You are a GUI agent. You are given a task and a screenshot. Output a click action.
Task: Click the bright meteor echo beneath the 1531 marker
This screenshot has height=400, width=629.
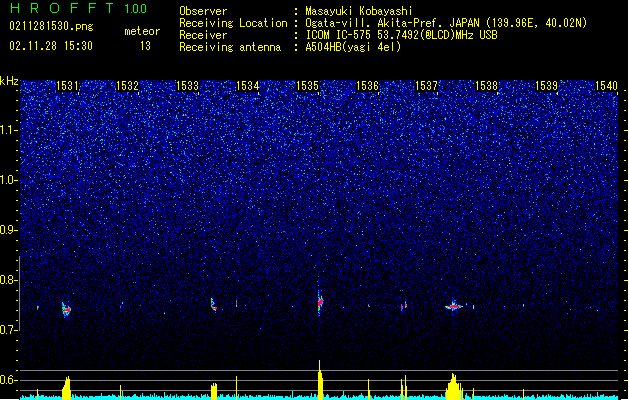[66, 309]
